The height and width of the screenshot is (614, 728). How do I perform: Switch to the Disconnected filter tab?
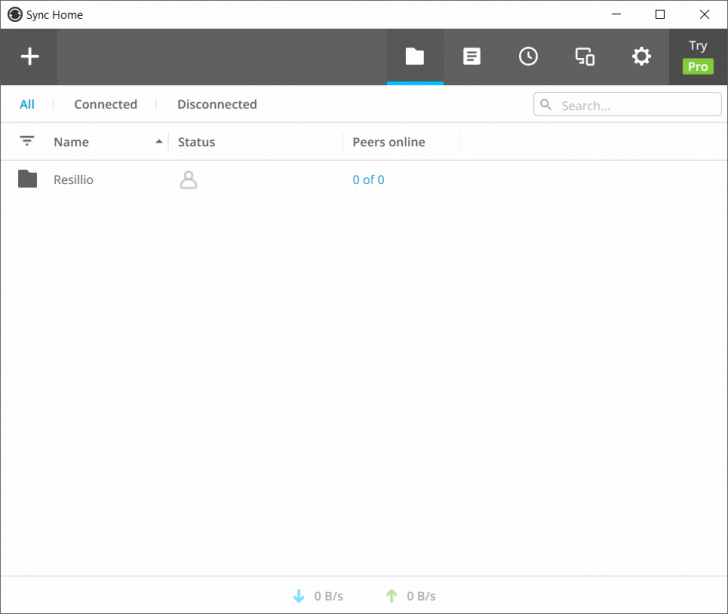217,105
